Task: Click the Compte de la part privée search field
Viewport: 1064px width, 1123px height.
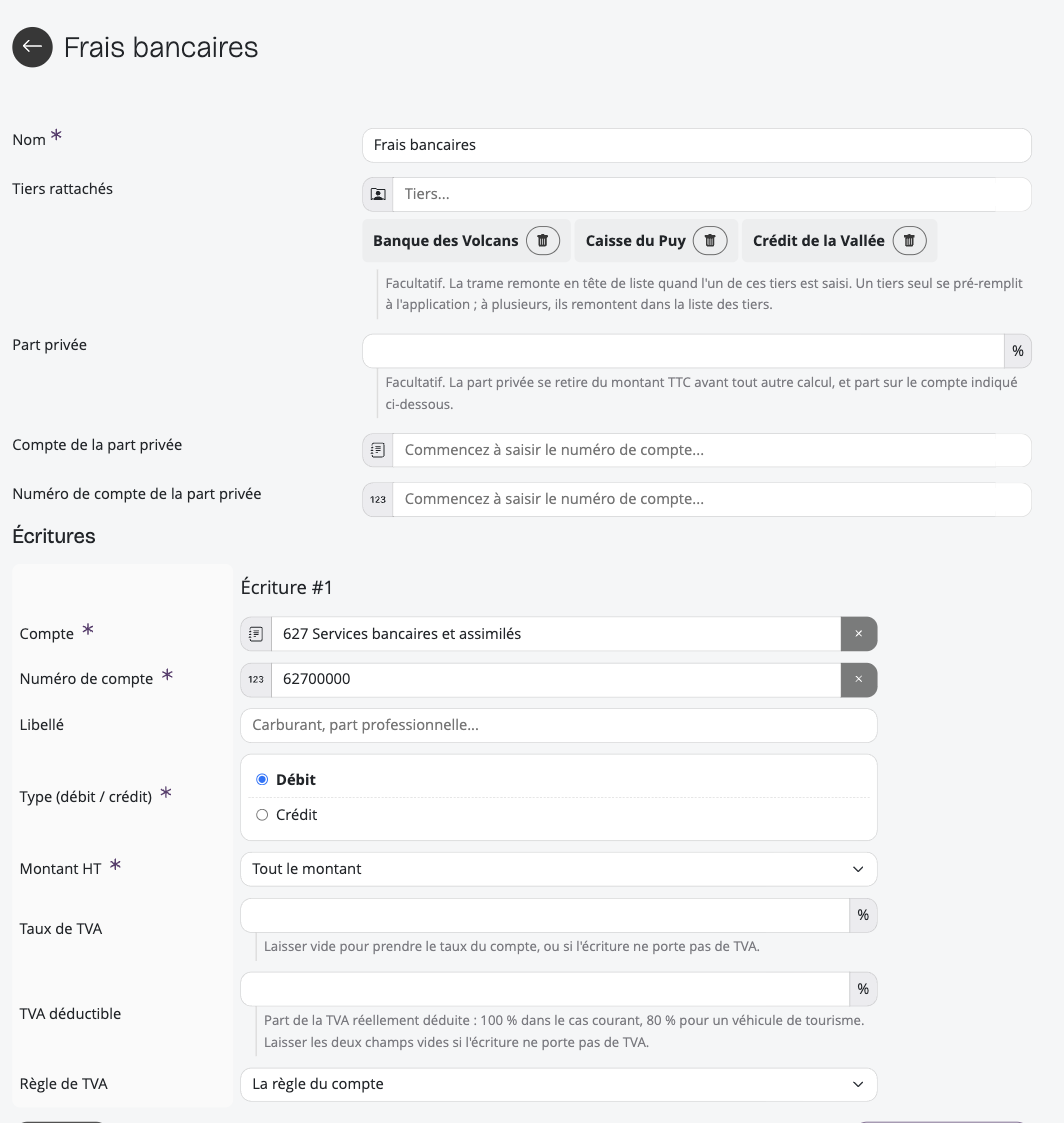Action: 712,450
